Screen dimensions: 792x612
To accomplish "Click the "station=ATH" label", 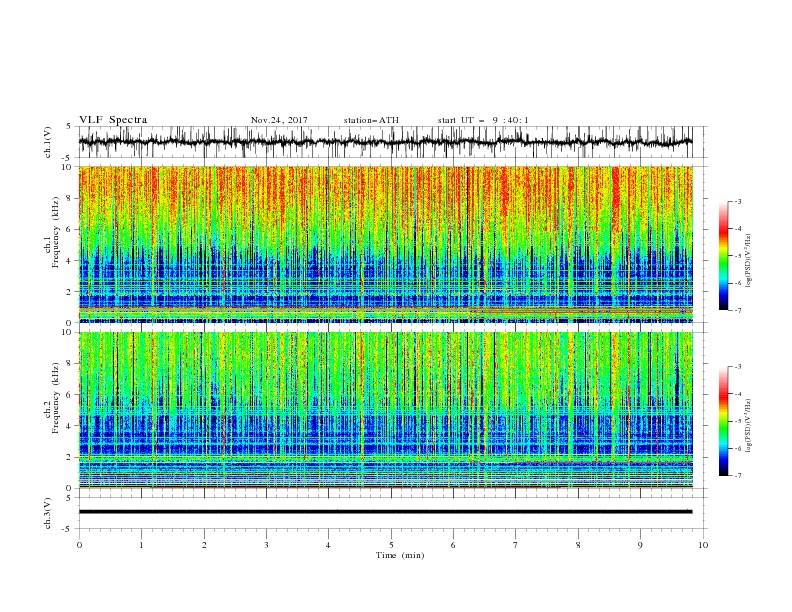I will [x=371, y=120].
